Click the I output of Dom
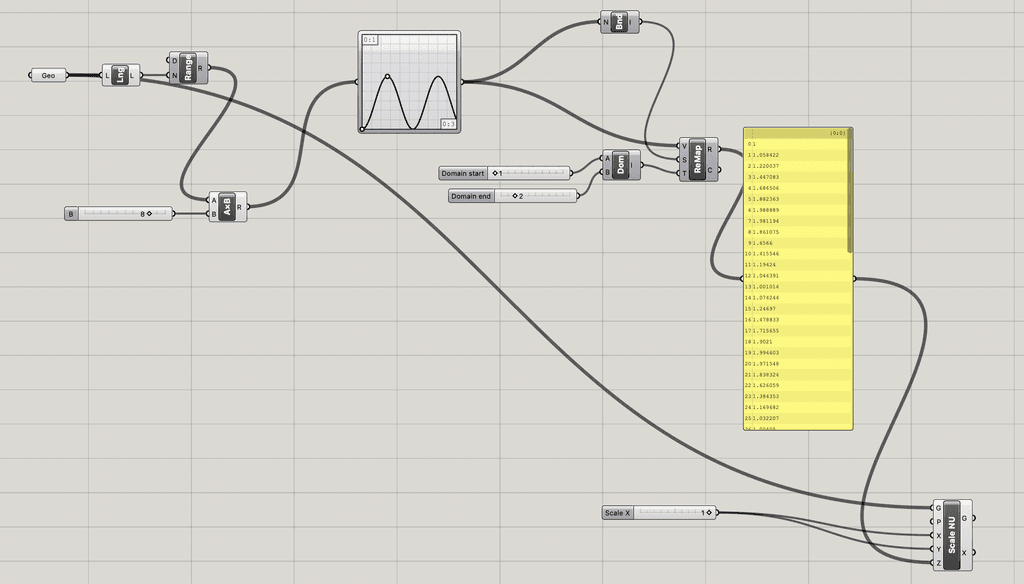Viewport: 1024px width, 584px height. [x=632, y=165]
